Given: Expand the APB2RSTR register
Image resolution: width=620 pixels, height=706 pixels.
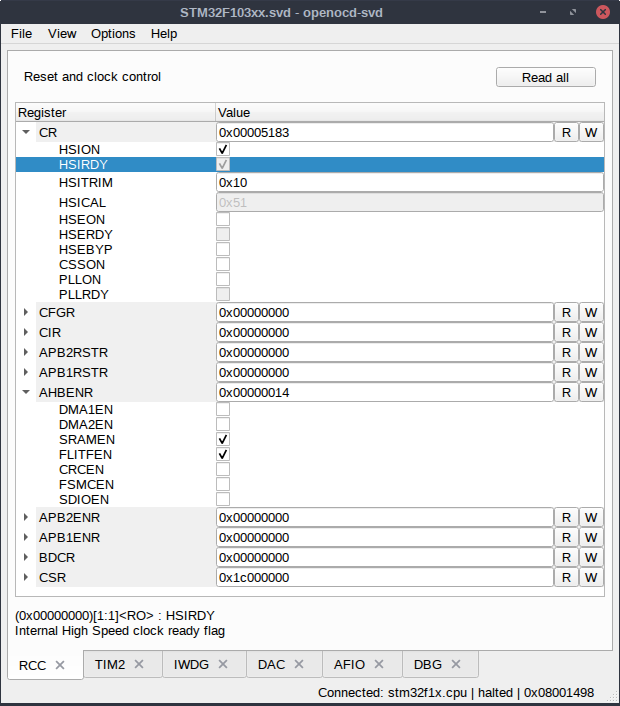Looking at the screenshot, I should tap(26, 352).
